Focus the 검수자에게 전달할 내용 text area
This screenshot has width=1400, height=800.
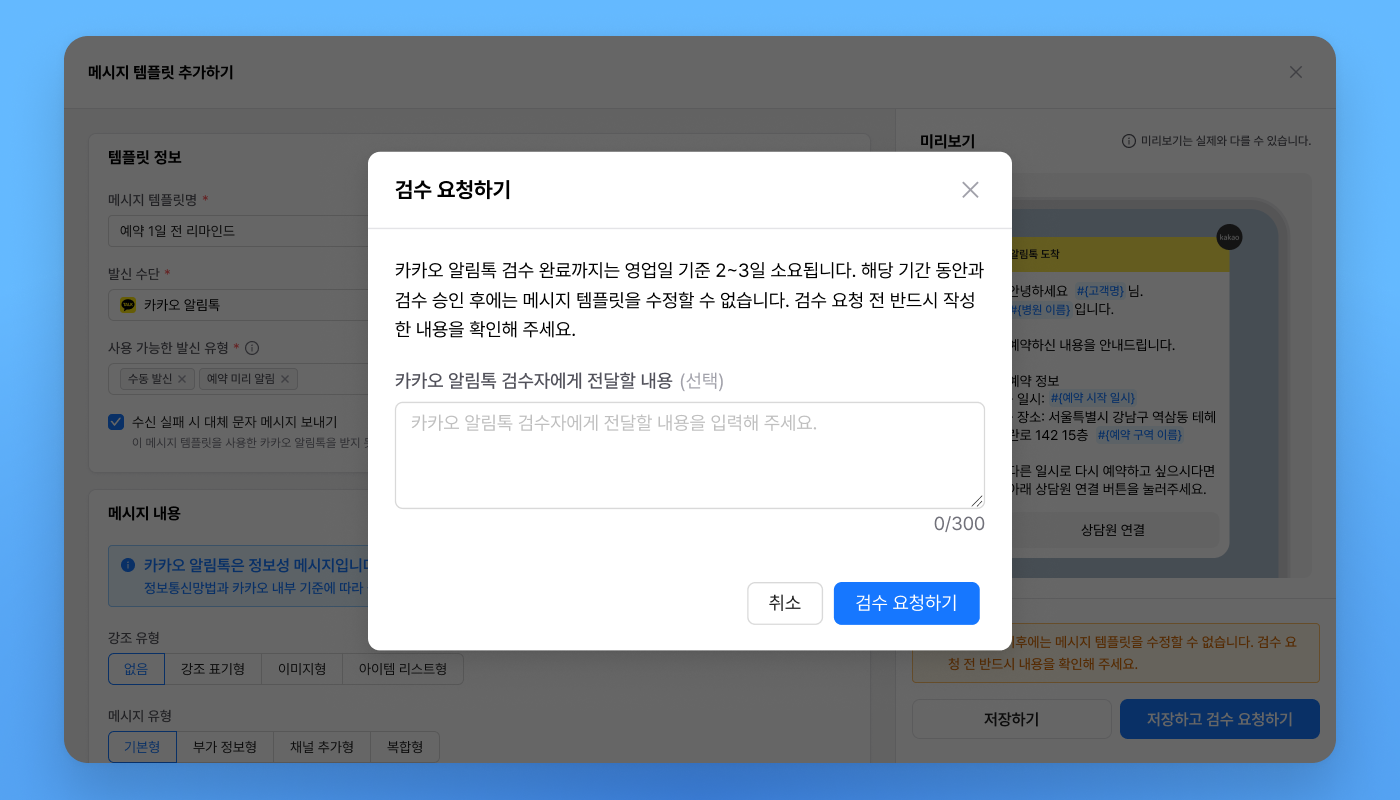[x=690, y=455]
